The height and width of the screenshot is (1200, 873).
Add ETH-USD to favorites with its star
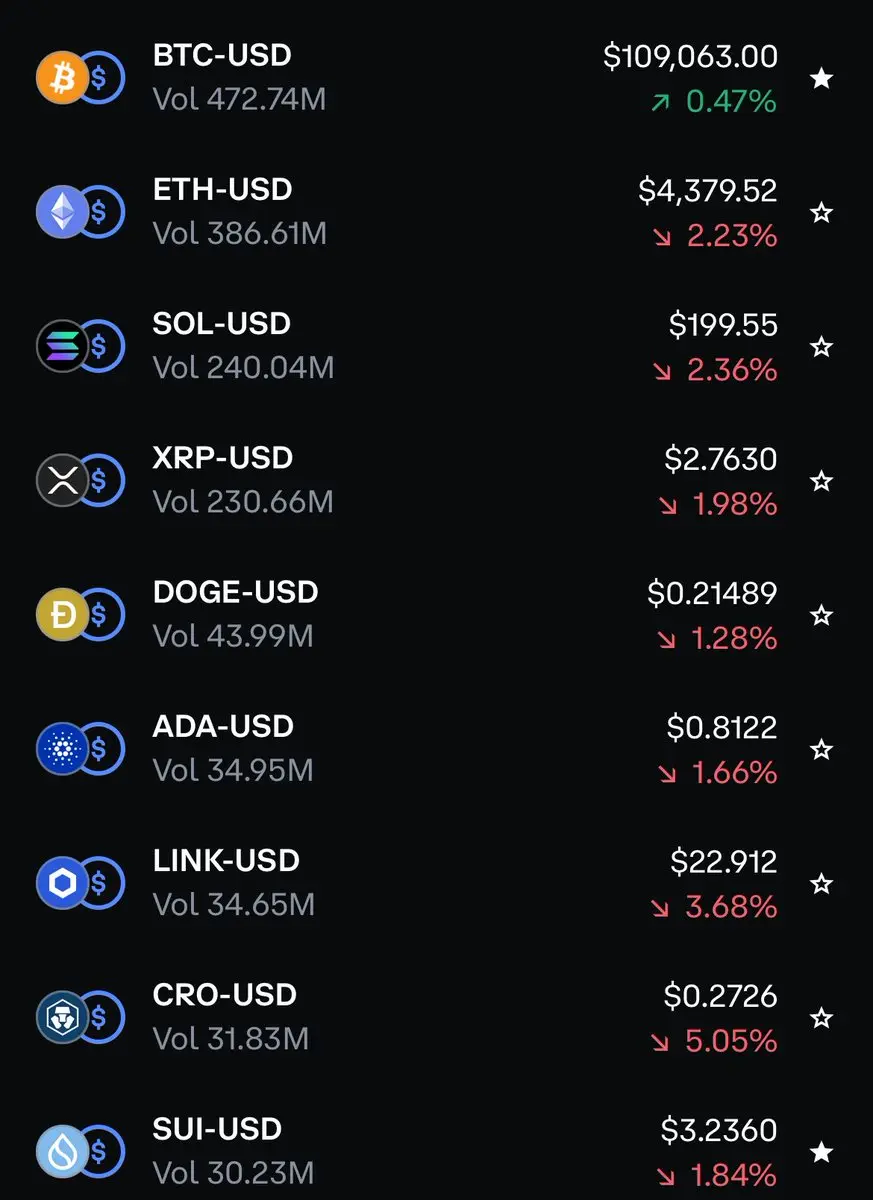pos(821,212)
